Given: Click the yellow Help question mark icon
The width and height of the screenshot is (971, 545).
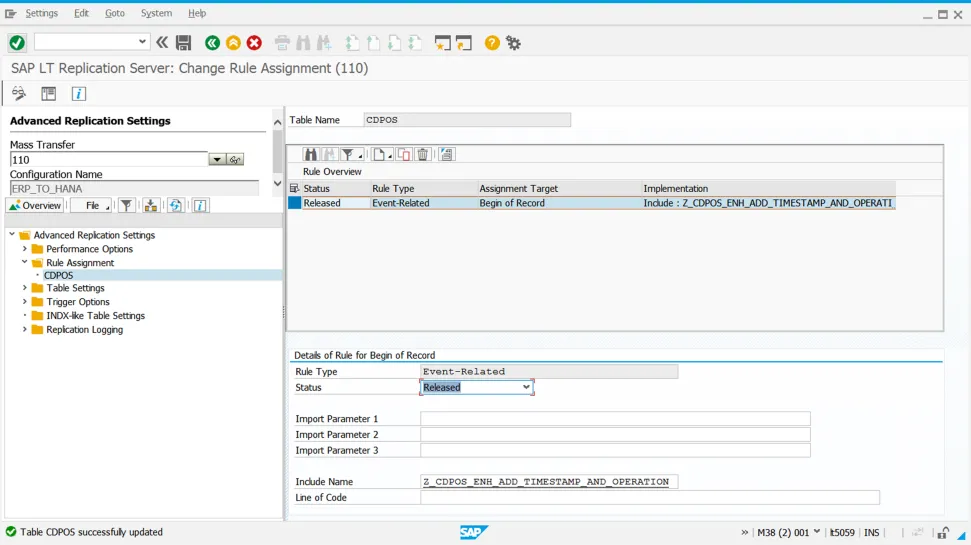Looking at the screenshot, I should pyautogui.click(x=492, y=43).
